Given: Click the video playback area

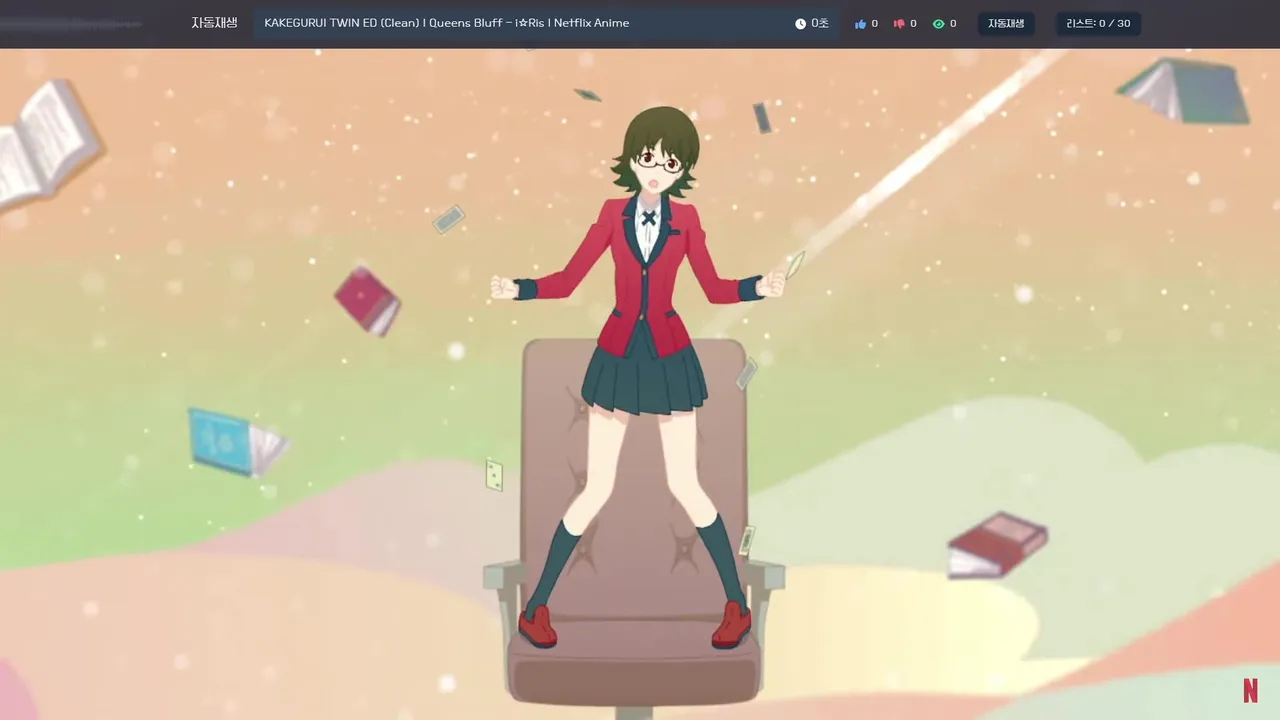Looking at the screenshot, I should pyautogui.click(x=640, y=383).
